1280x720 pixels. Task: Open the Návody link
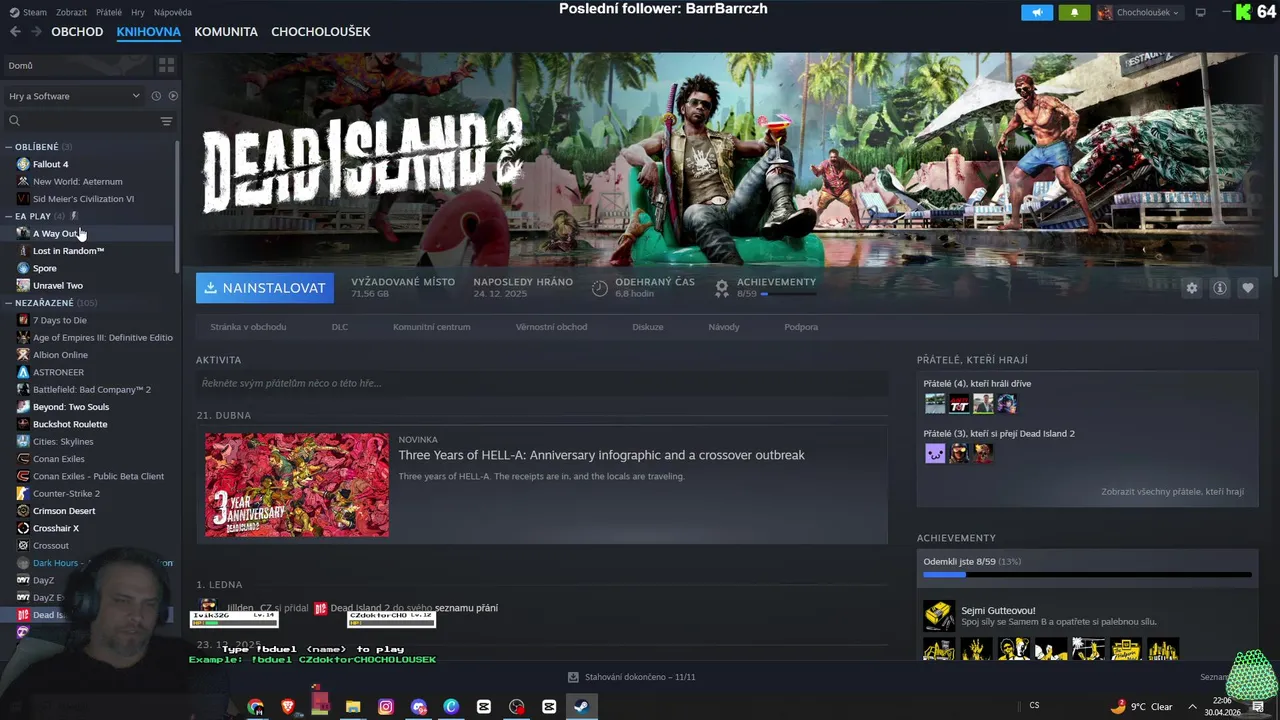723,327
